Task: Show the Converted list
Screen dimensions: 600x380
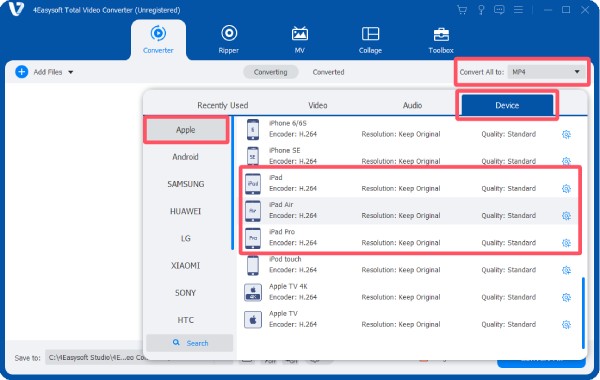Action: click(328, 72)
